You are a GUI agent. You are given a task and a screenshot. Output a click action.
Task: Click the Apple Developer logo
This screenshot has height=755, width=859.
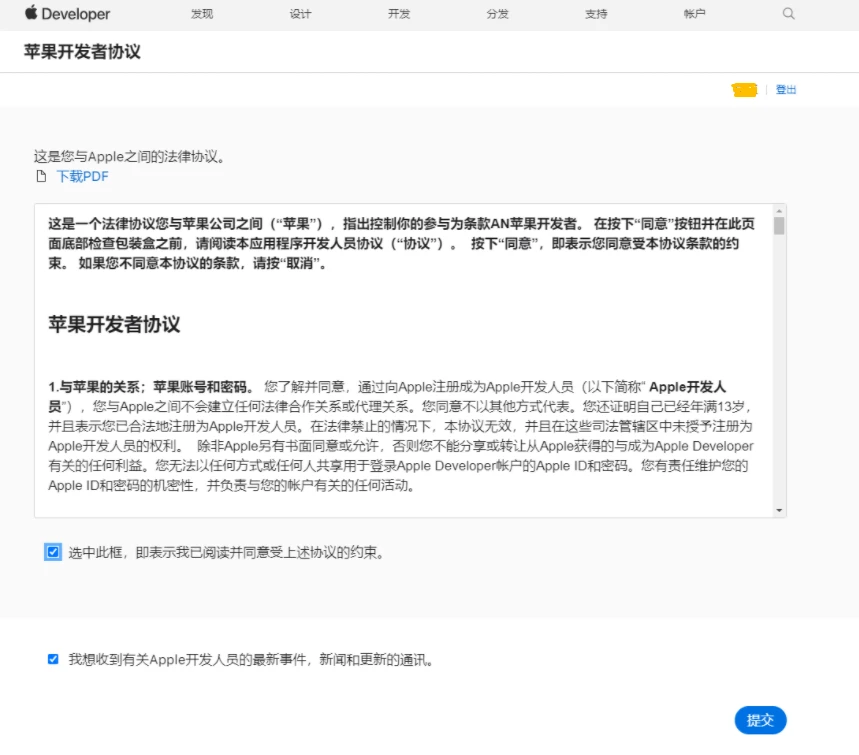point(68,14)
